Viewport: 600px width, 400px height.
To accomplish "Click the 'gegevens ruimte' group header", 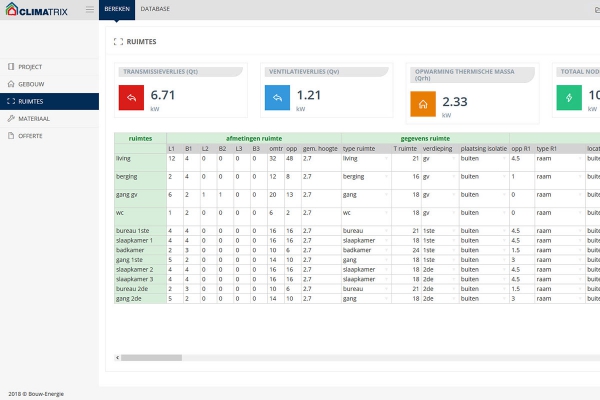I will click(x=425, y=139).
